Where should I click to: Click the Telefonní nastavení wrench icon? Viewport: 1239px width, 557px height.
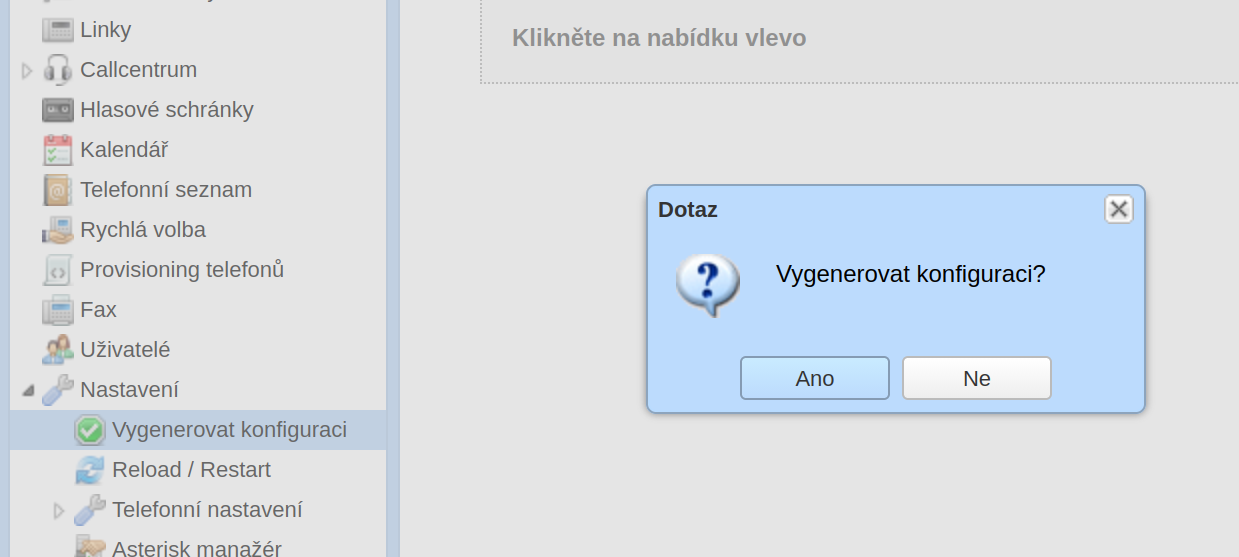click(90, 510)
